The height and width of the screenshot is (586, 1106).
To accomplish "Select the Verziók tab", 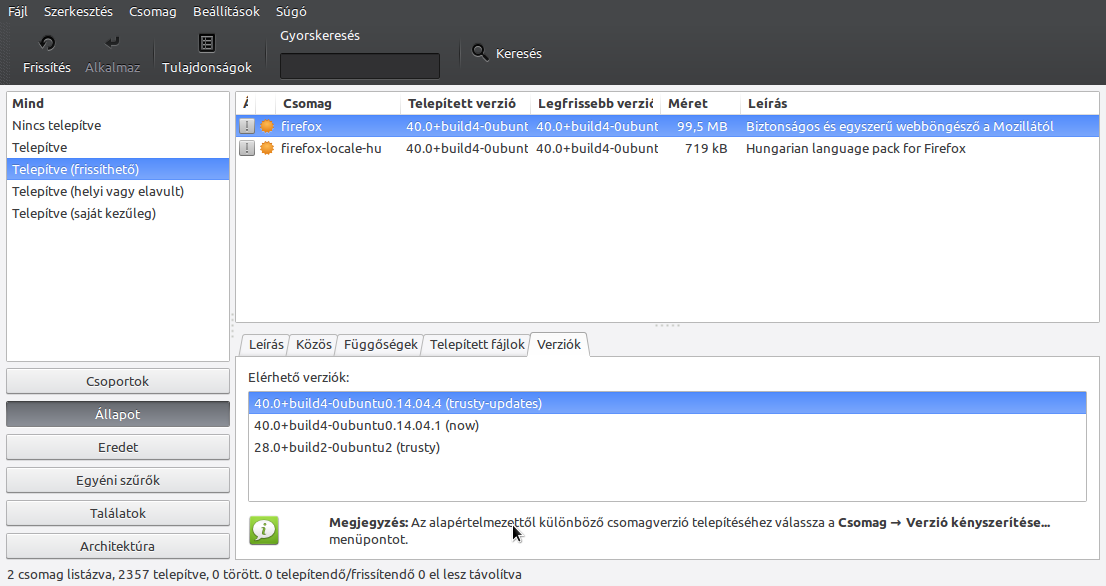I will [x=559, y=344].
